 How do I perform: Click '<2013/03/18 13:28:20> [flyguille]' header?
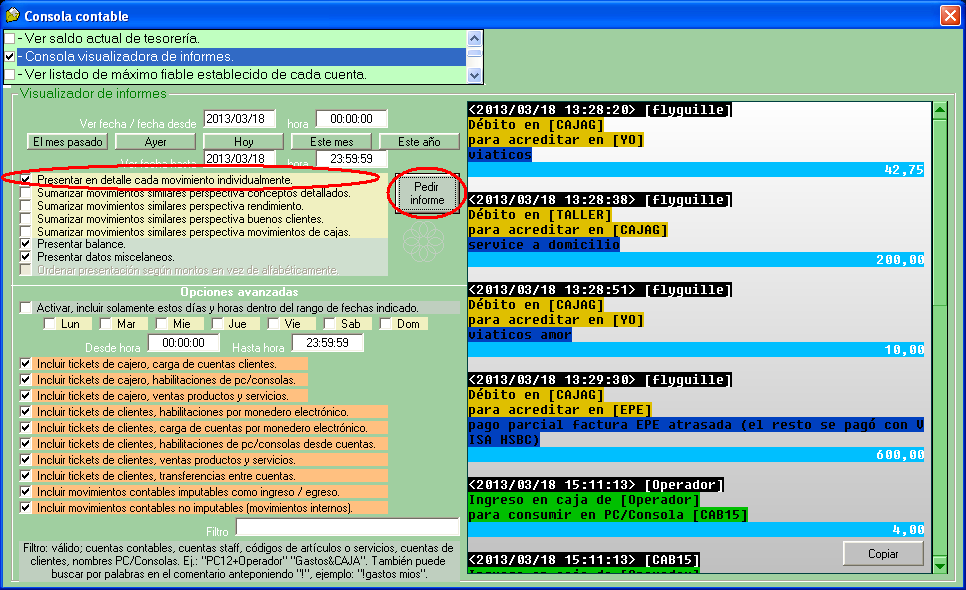click(x=600, y=110)
